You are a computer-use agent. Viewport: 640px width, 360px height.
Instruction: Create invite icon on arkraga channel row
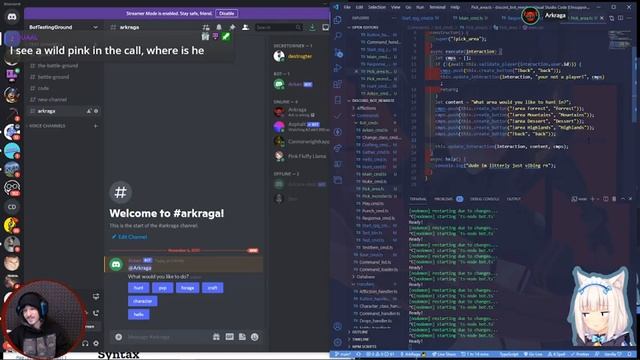click(x=89, y=111)
